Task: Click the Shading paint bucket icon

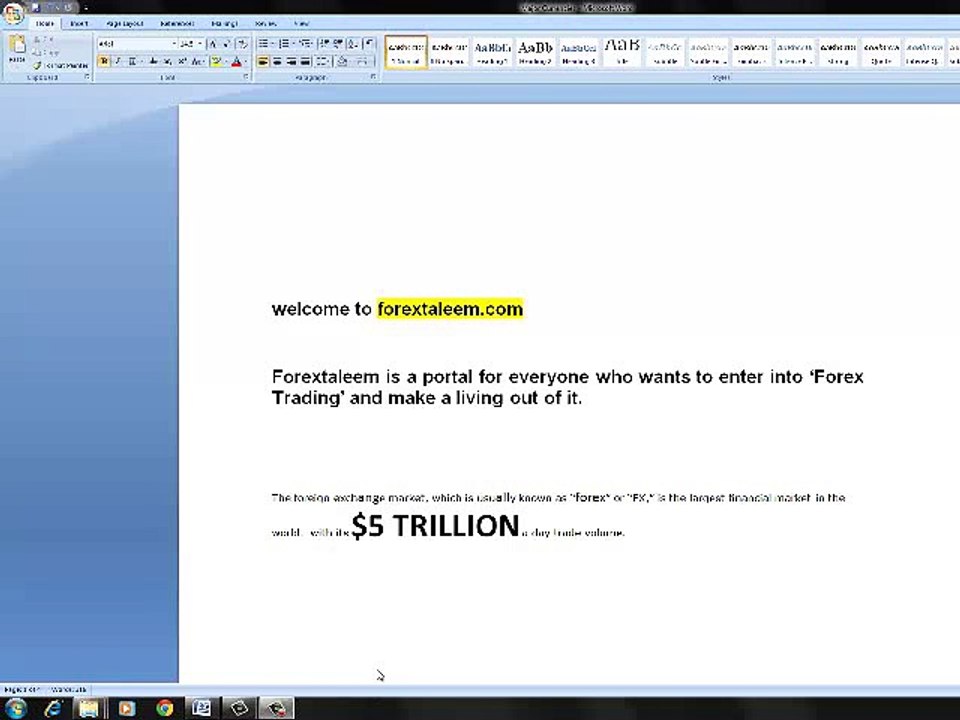Action: 344,61
